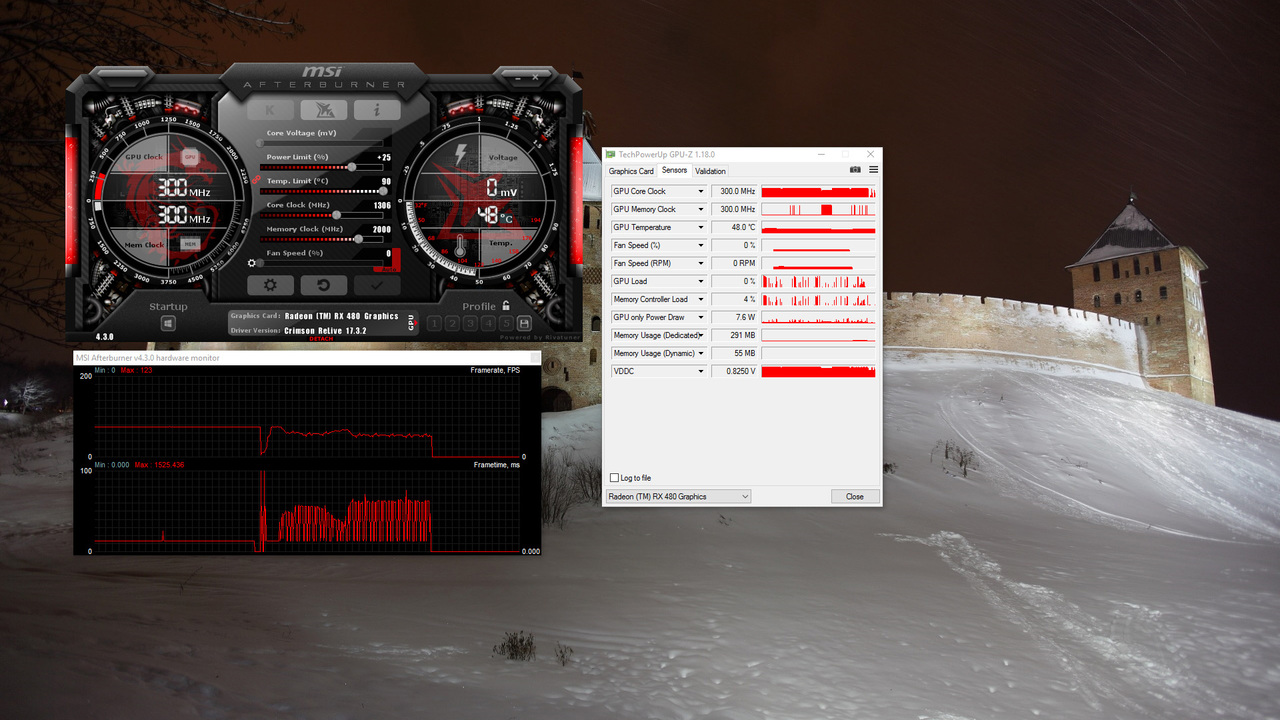Click the Frametime graph in the hardware monitor
1280x720 pixels.
pyautogui.click(x=308, y=510)
